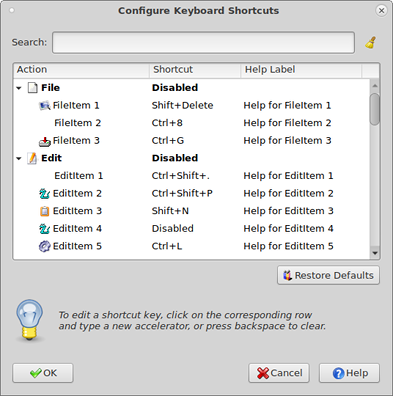Click in the Search input field
Screen dimensions: 393x396
(203, 43)
